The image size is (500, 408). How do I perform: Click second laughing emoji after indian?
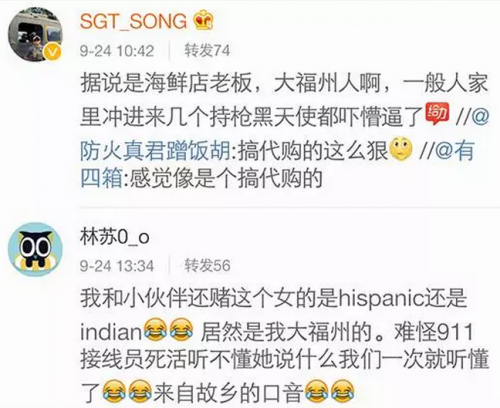point(181,330)
